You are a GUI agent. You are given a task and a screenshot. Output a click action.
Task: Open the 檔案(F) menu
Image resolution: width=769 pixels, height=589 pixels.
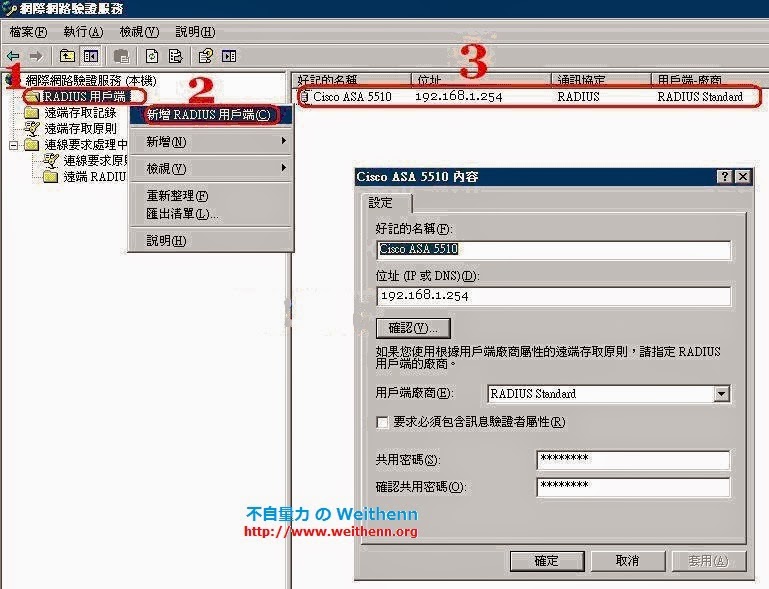(28, 32)
